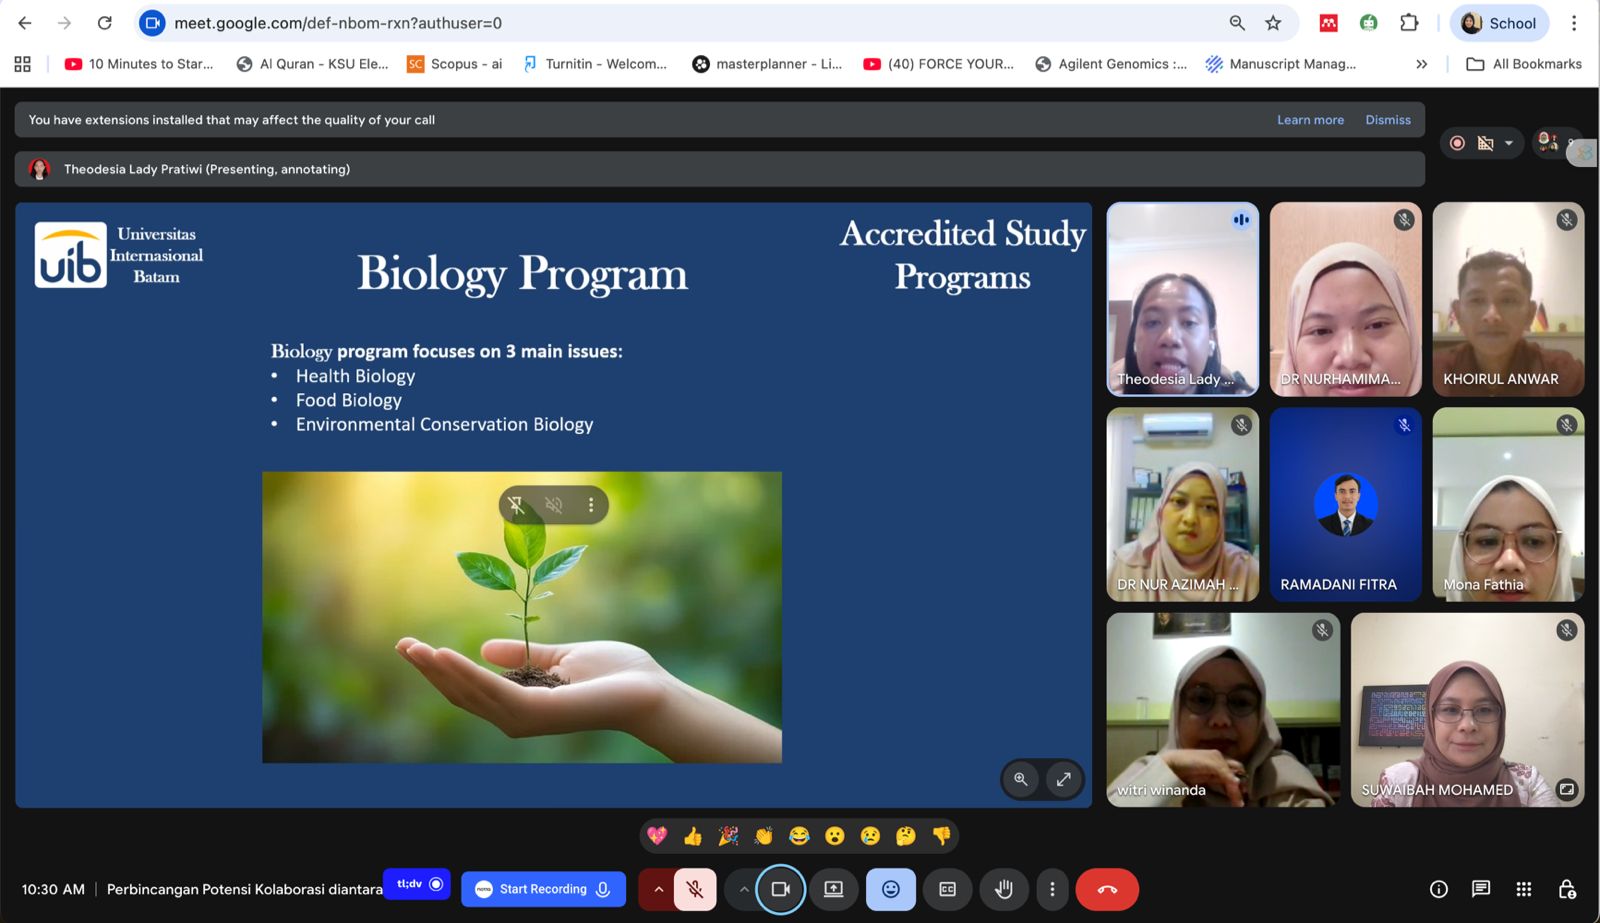Expand audio settings arrow beside microphone

(658, 889)
